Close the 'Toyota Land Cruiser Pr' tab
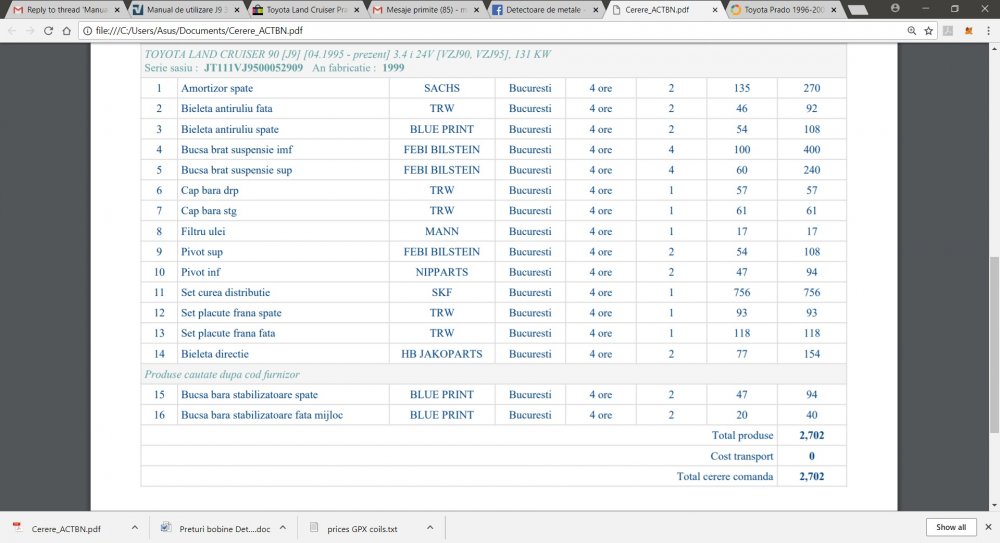This screenshot has width=1000, height=543. [x=357, y=10]
